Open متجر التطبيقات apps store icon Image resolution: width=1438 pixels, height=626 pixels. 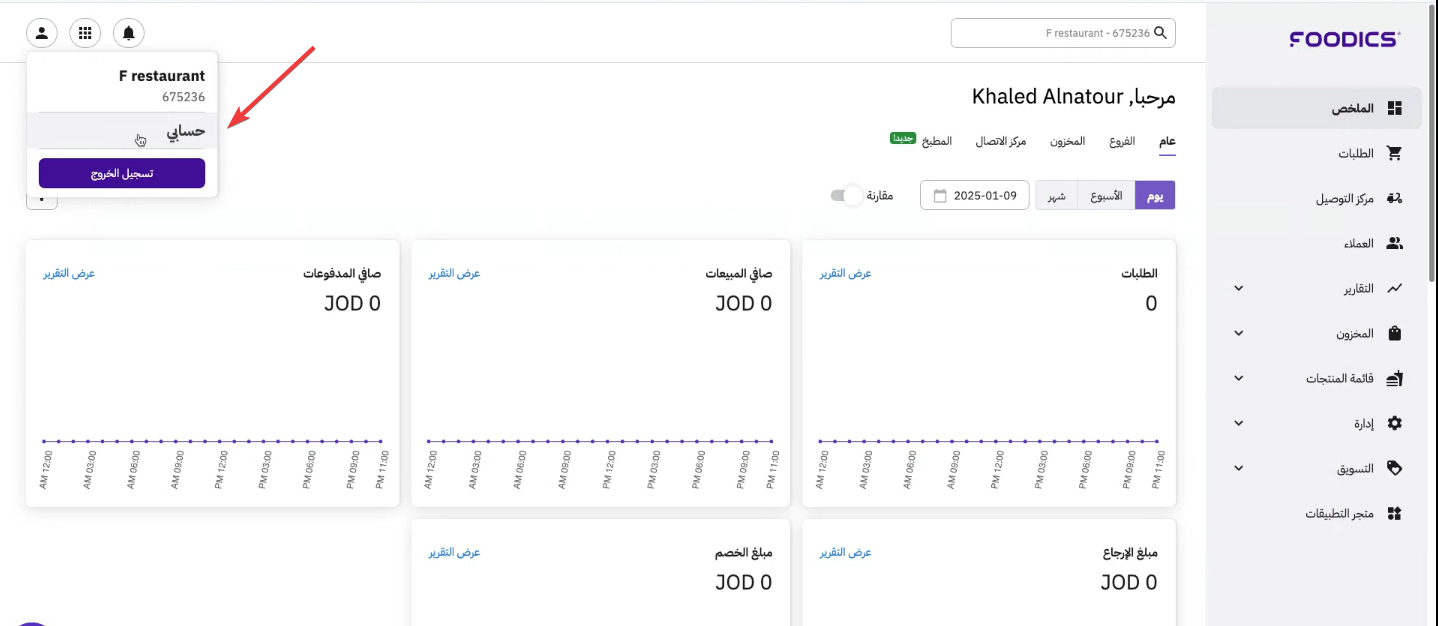(1394, 513)
